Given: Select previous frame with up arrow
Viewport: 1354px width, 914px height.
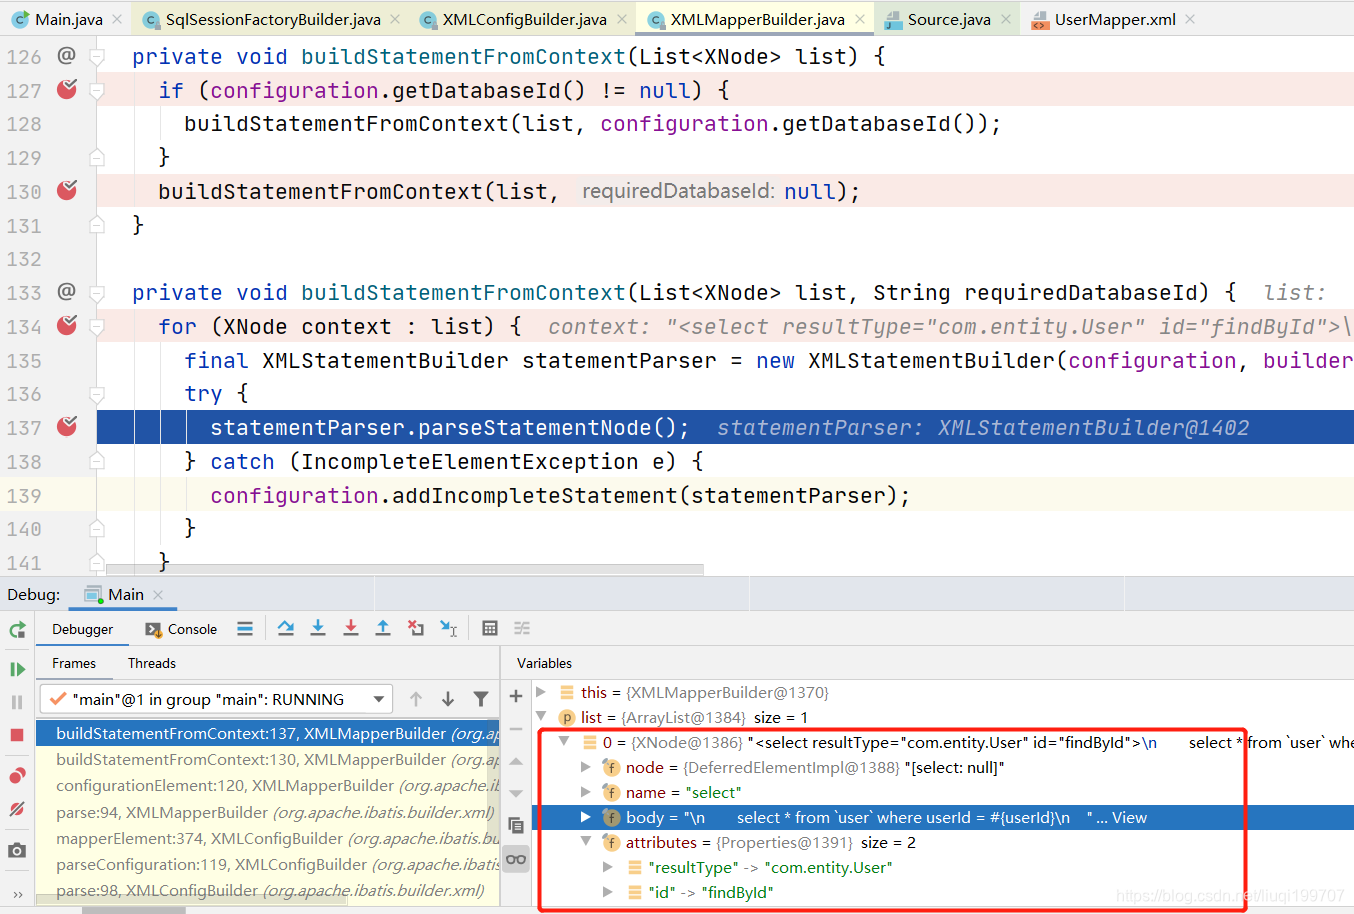Looking at the screenshot, I should coord(416,699).
